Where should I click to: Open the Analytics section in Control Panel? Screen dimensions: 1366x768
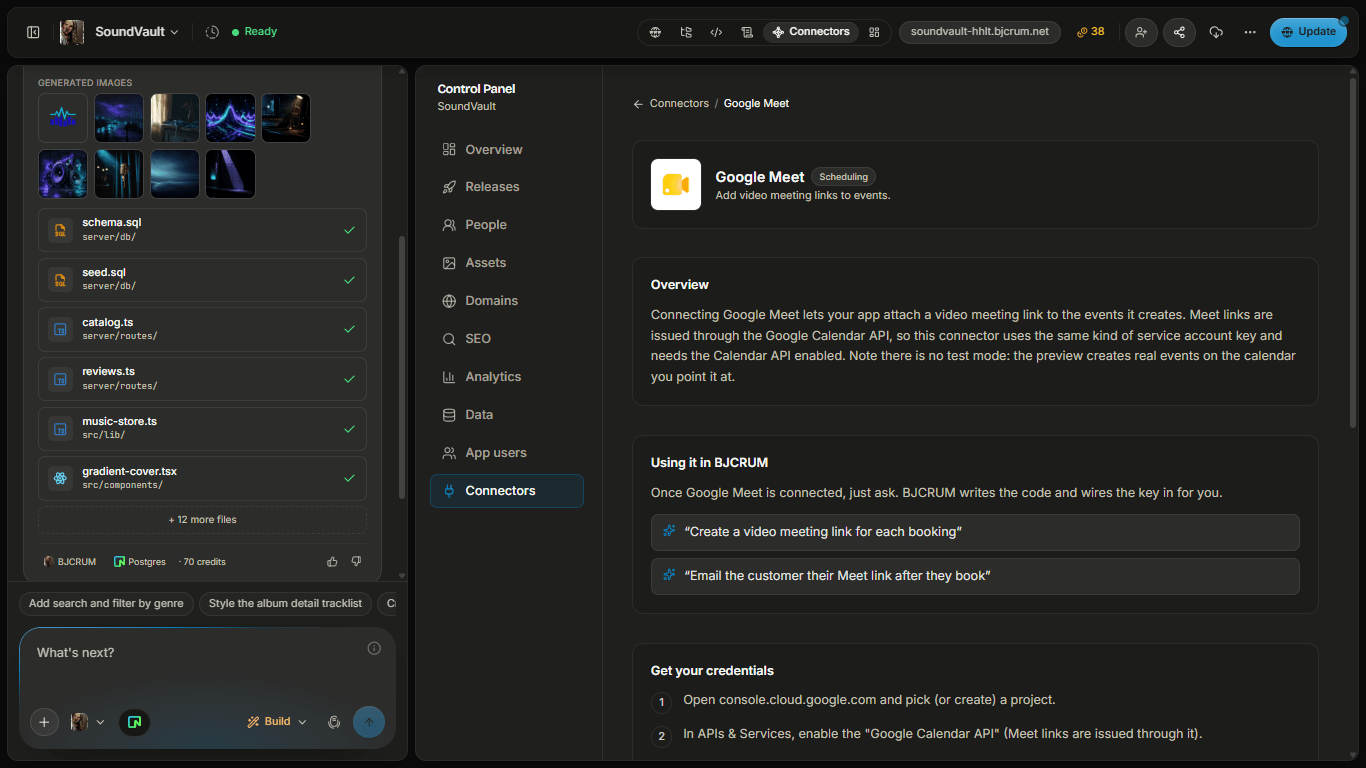tap(493, 377)
